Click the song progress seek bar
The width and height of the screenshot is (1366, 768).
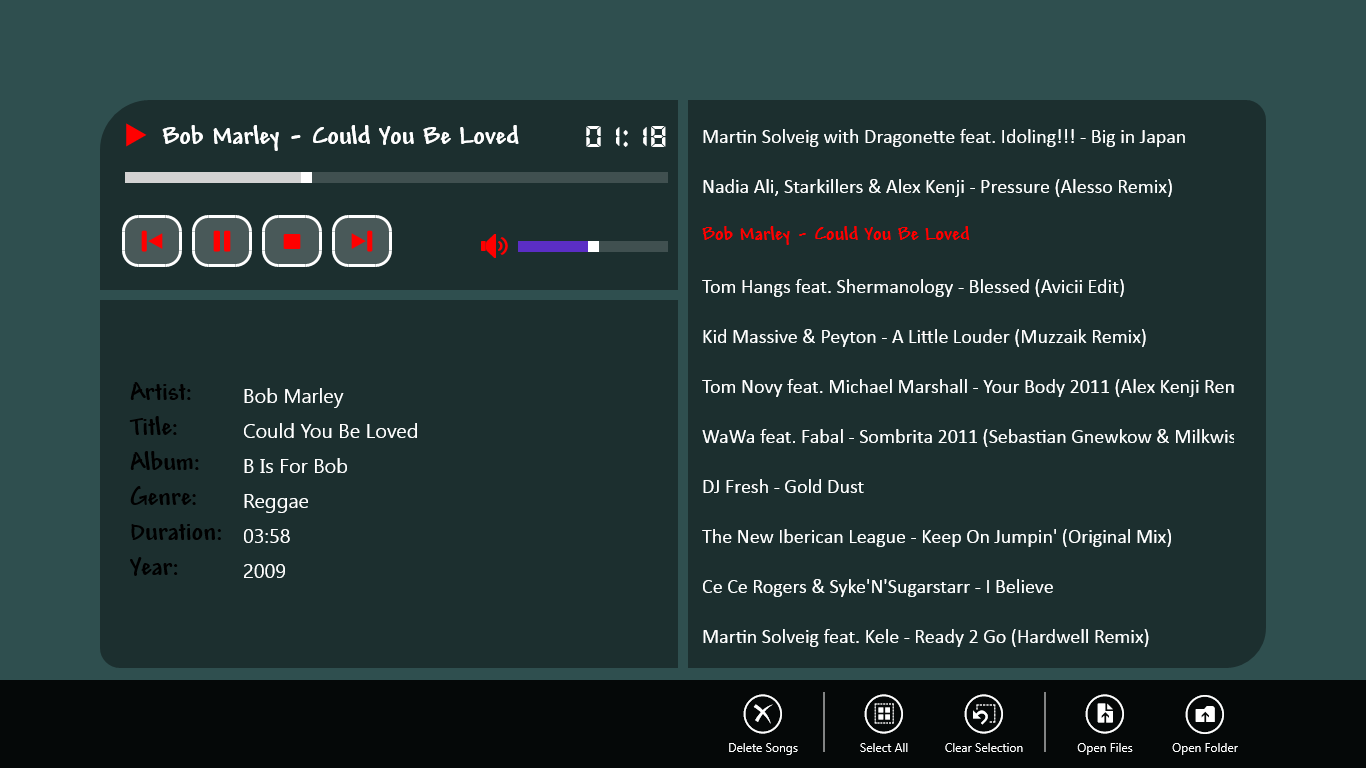click(396, 177)
